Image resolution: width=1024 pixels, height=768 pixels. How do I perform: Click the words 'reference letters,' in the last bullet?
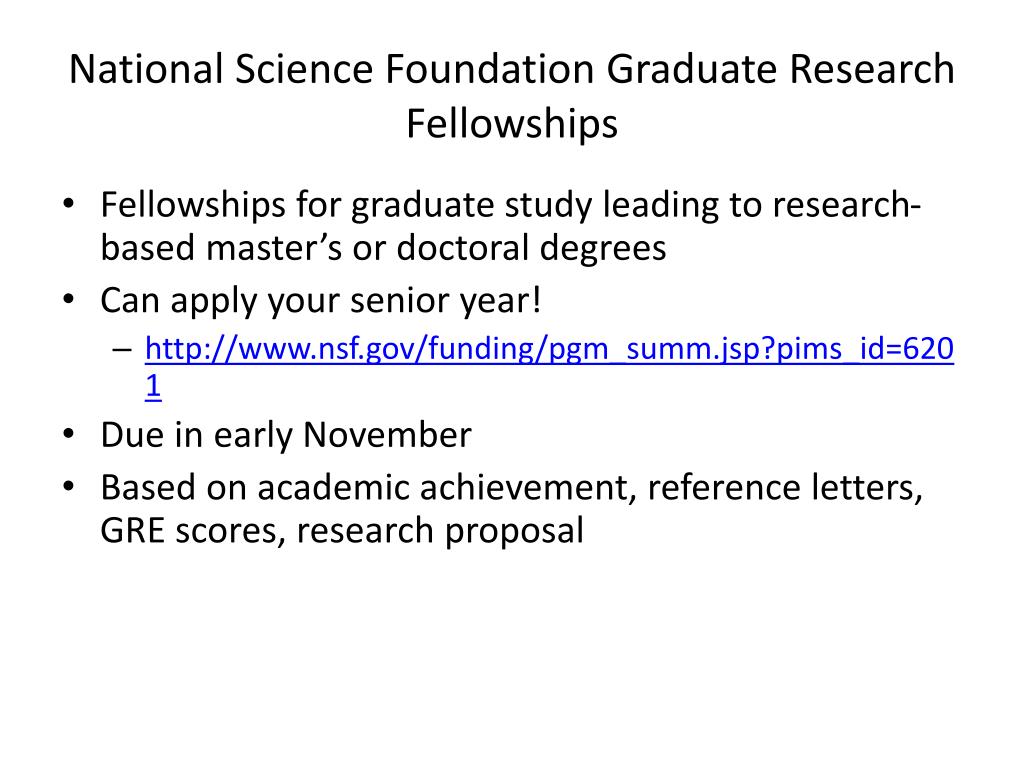785,488
